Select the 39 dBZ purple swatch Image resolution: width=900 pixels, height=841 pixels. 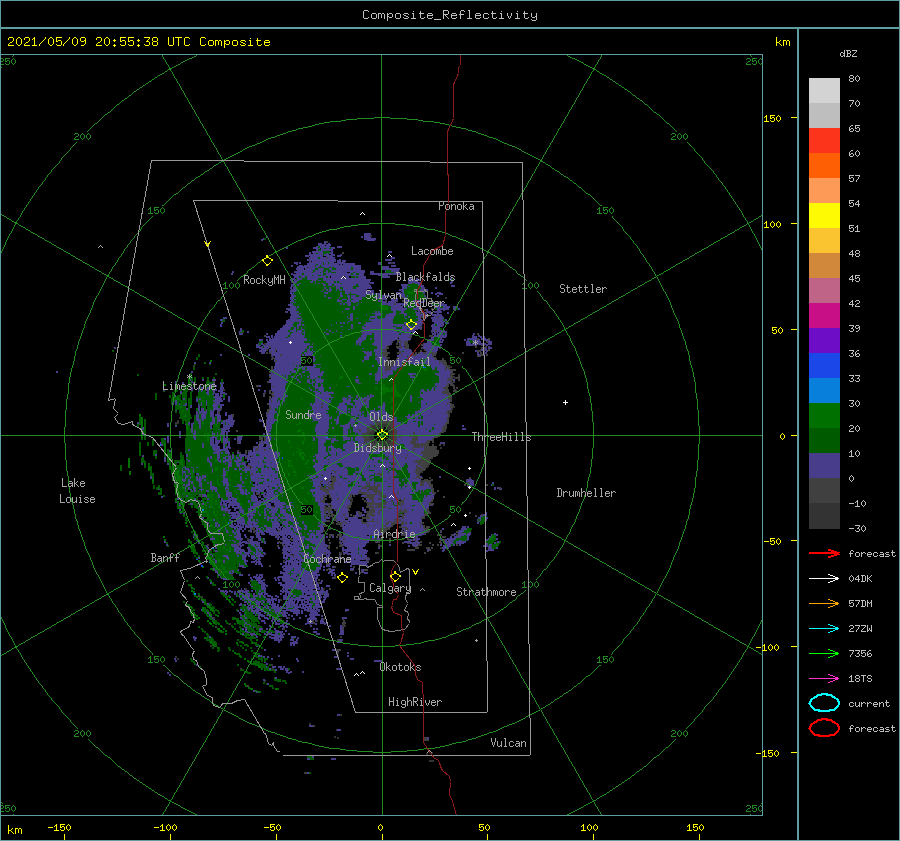point(824,340)
